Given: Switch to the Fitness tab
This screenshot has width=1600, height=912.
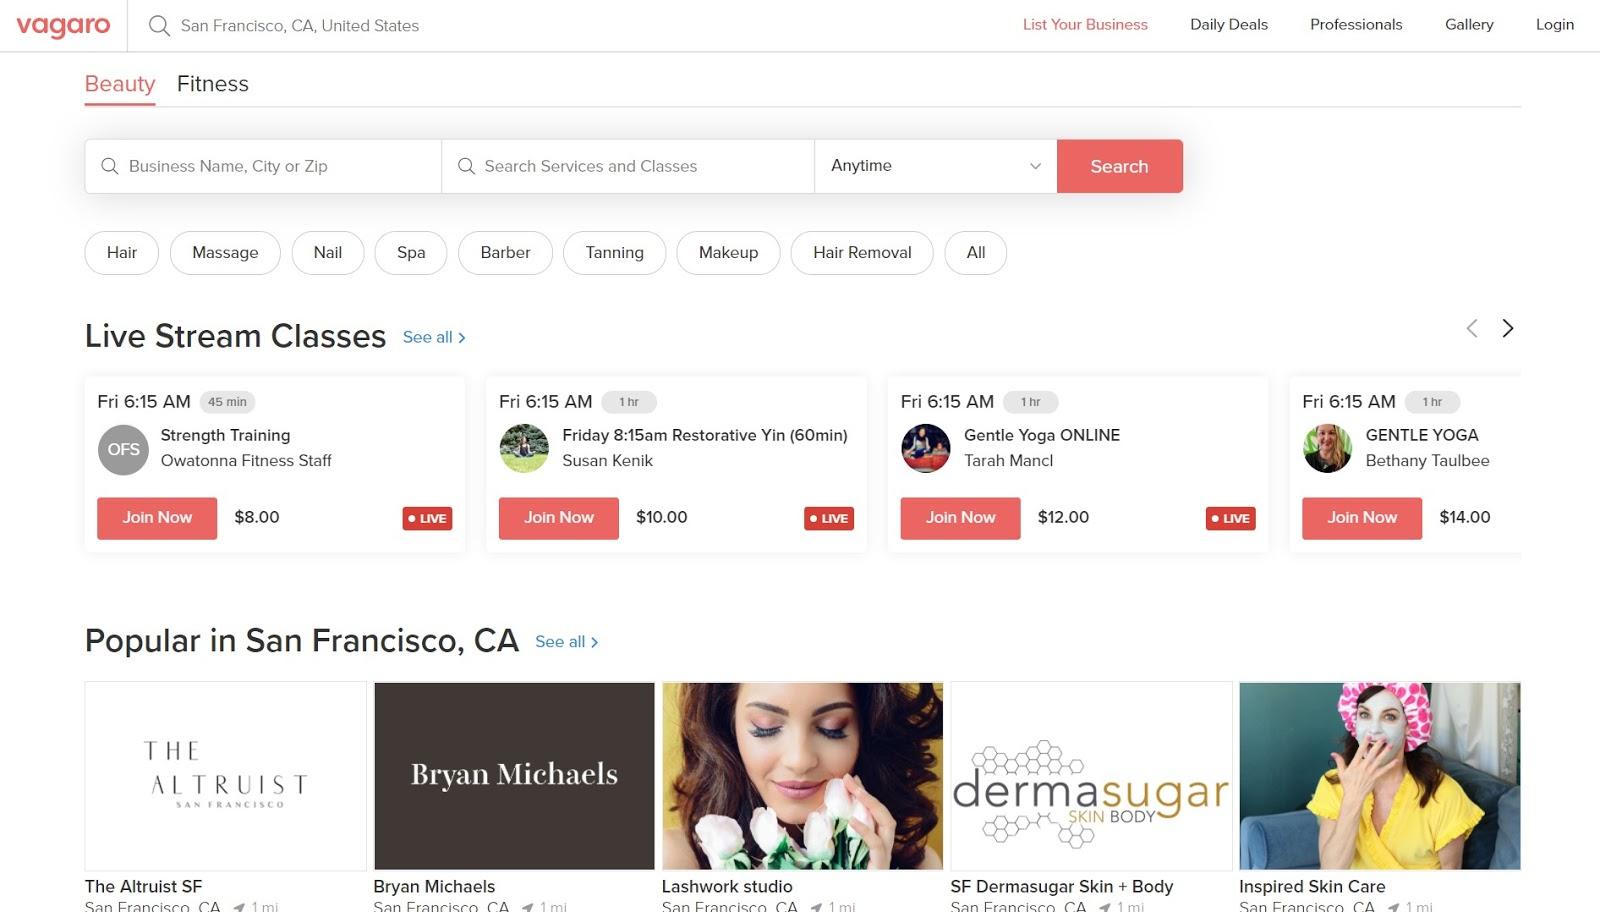Looking at the screenshot, I should (213, 84).
